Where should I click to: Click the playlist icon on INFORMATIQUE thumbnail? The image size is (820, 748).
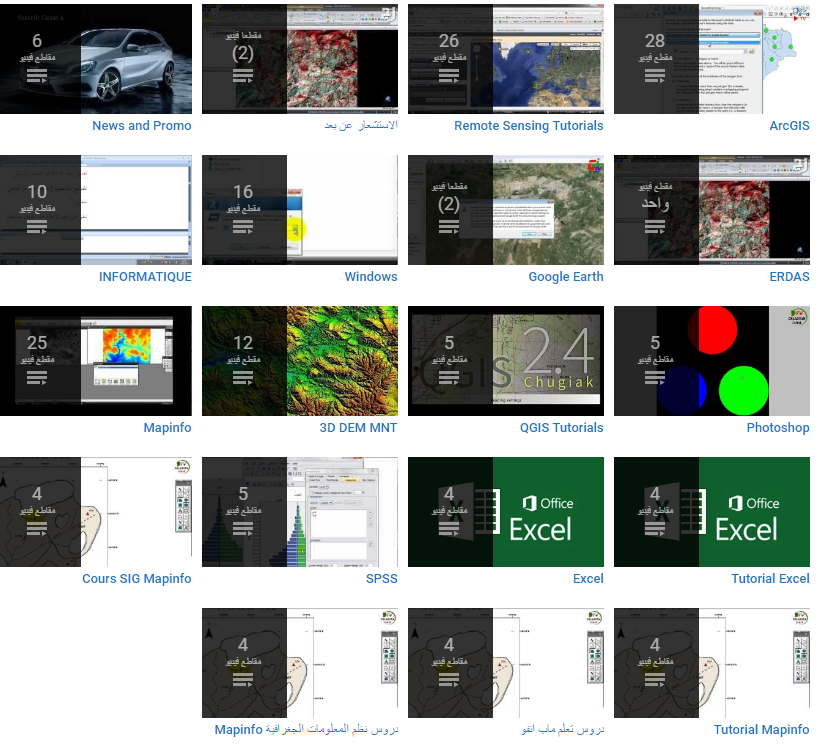click(x=37, y=227)
